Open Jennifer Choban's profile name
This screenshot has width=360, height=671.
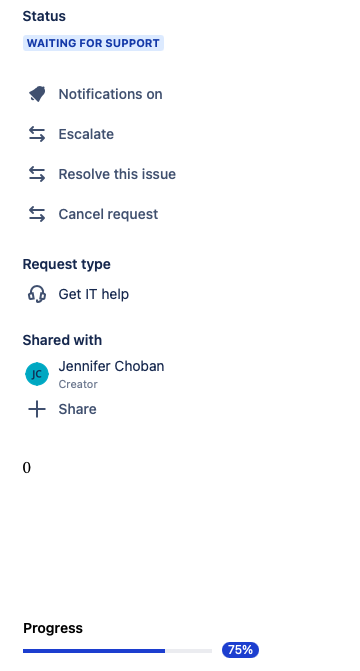pyautogui.click(x=111, y=366)
